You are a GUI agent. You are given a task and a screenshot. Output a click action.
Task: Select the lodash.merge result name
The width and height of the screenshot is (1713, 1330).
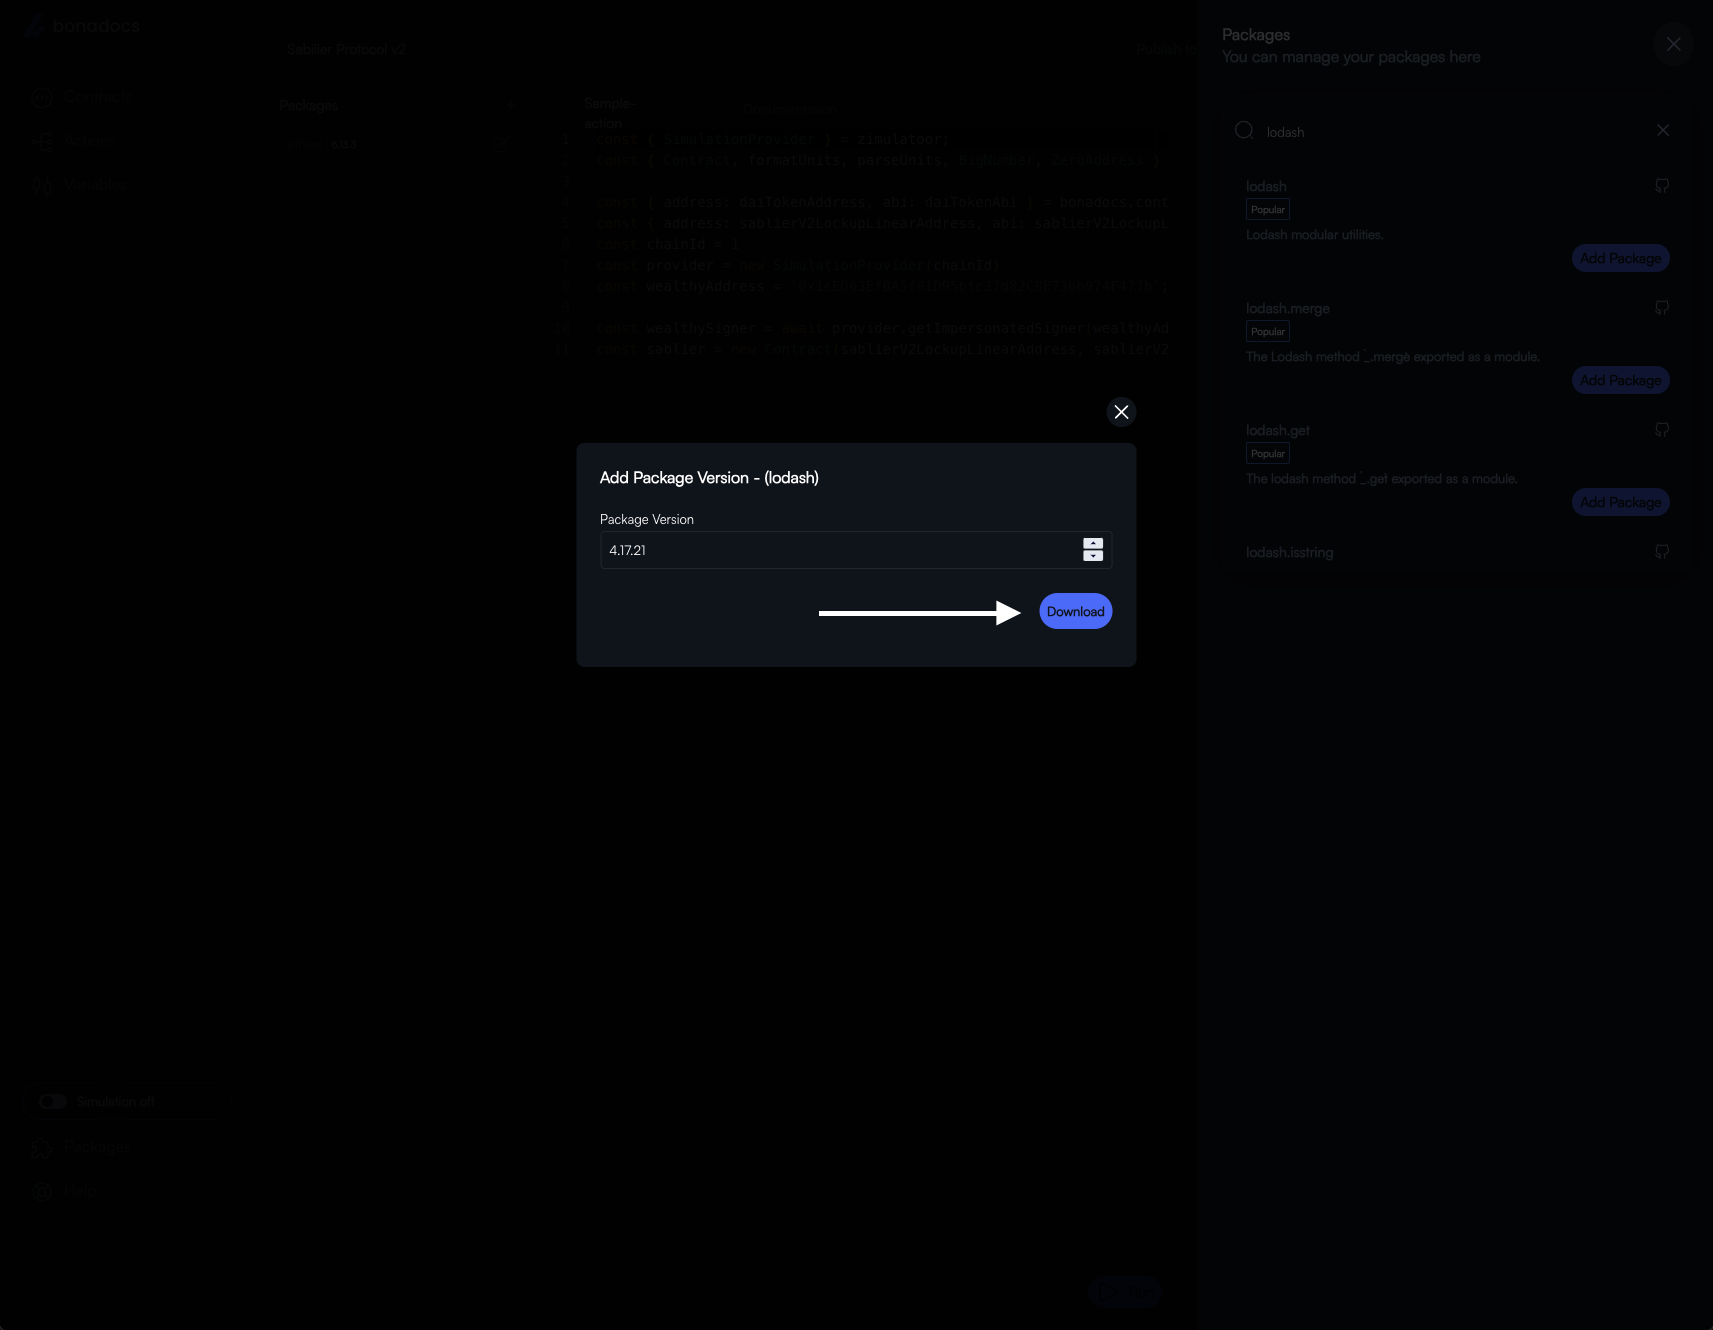tap(1287, 308)
